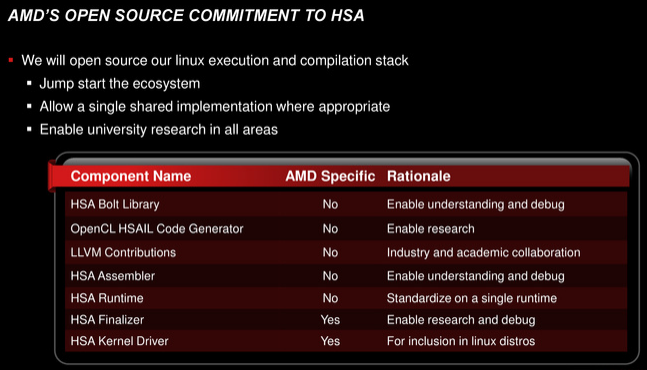Click 'Yes' in the HSA Kernel Driver row
647x370 pixels.
(330, 341)
